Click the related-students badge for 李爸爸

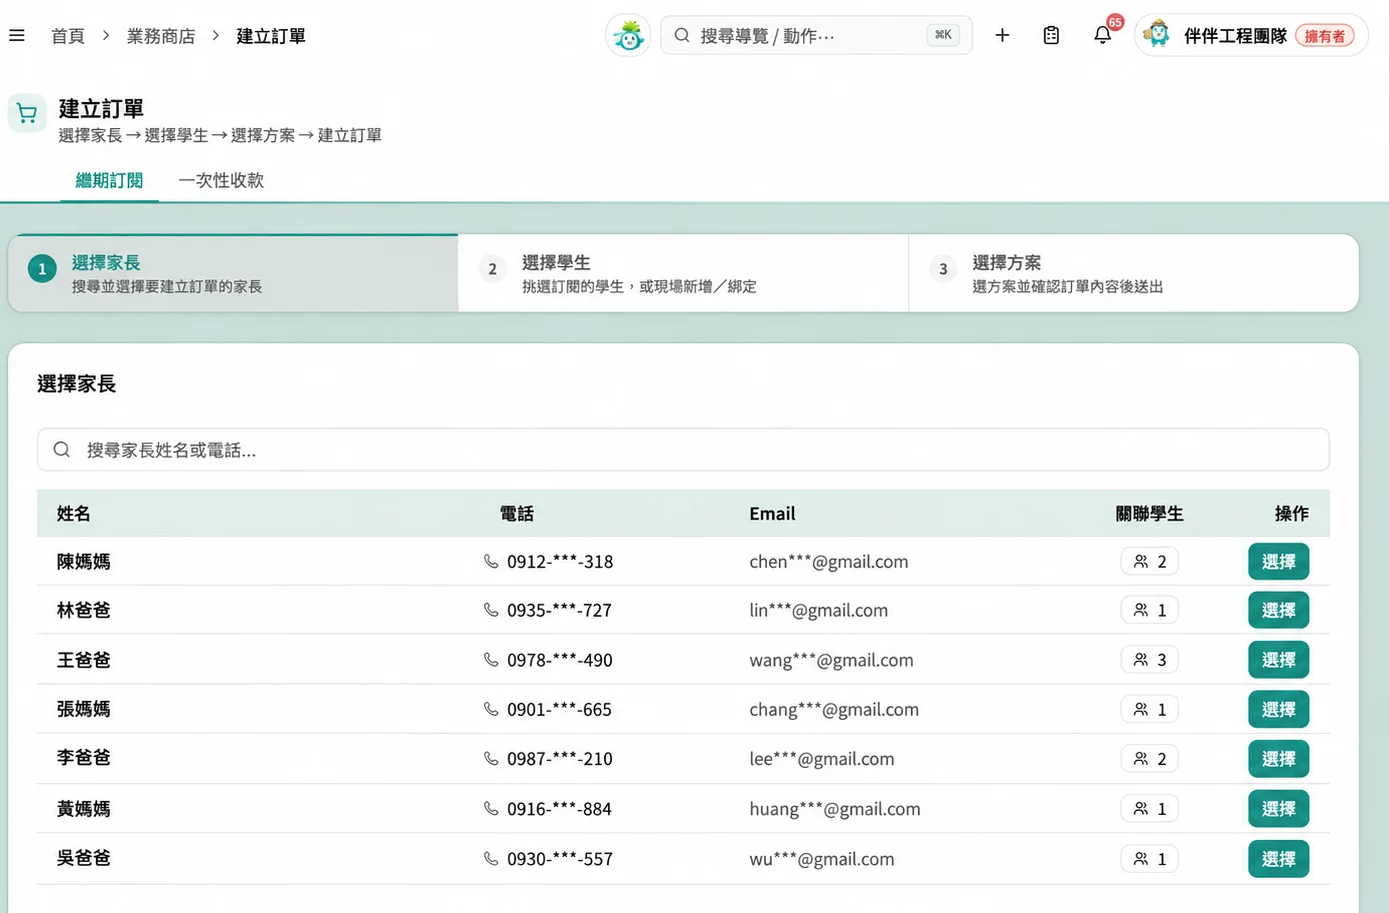tap(1149, 759)
